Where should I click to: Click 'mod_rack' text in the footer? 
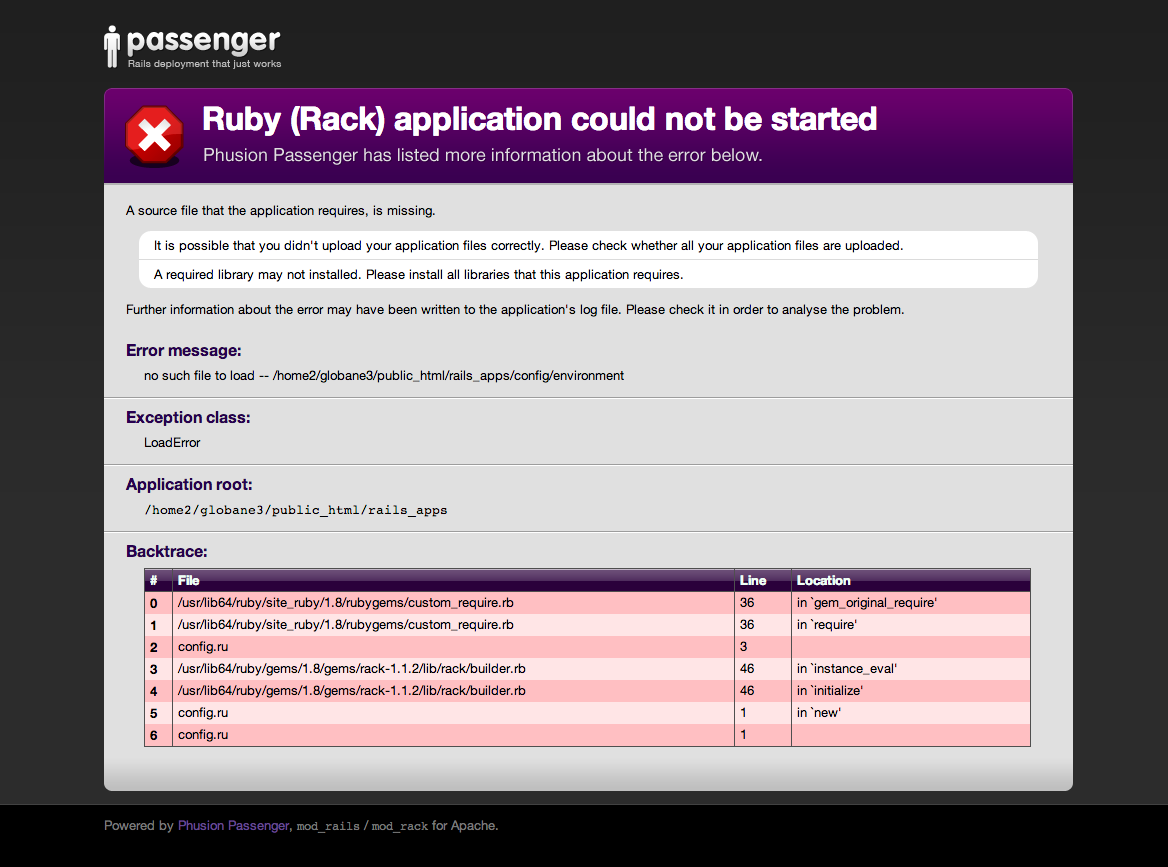click(x=399, y=826)
